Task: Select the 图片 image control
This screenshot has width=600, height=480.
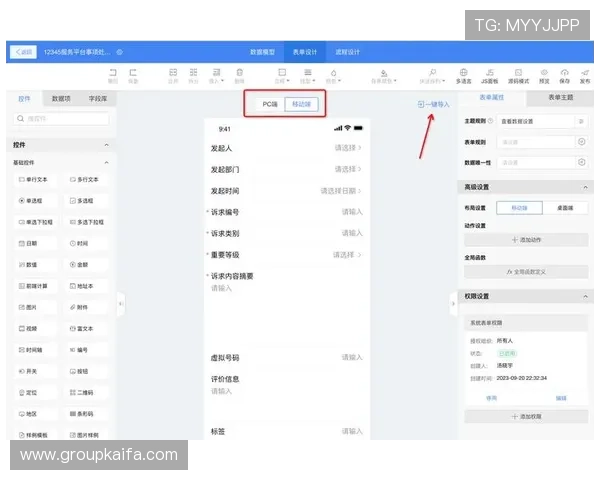Action: coord(35,307)
